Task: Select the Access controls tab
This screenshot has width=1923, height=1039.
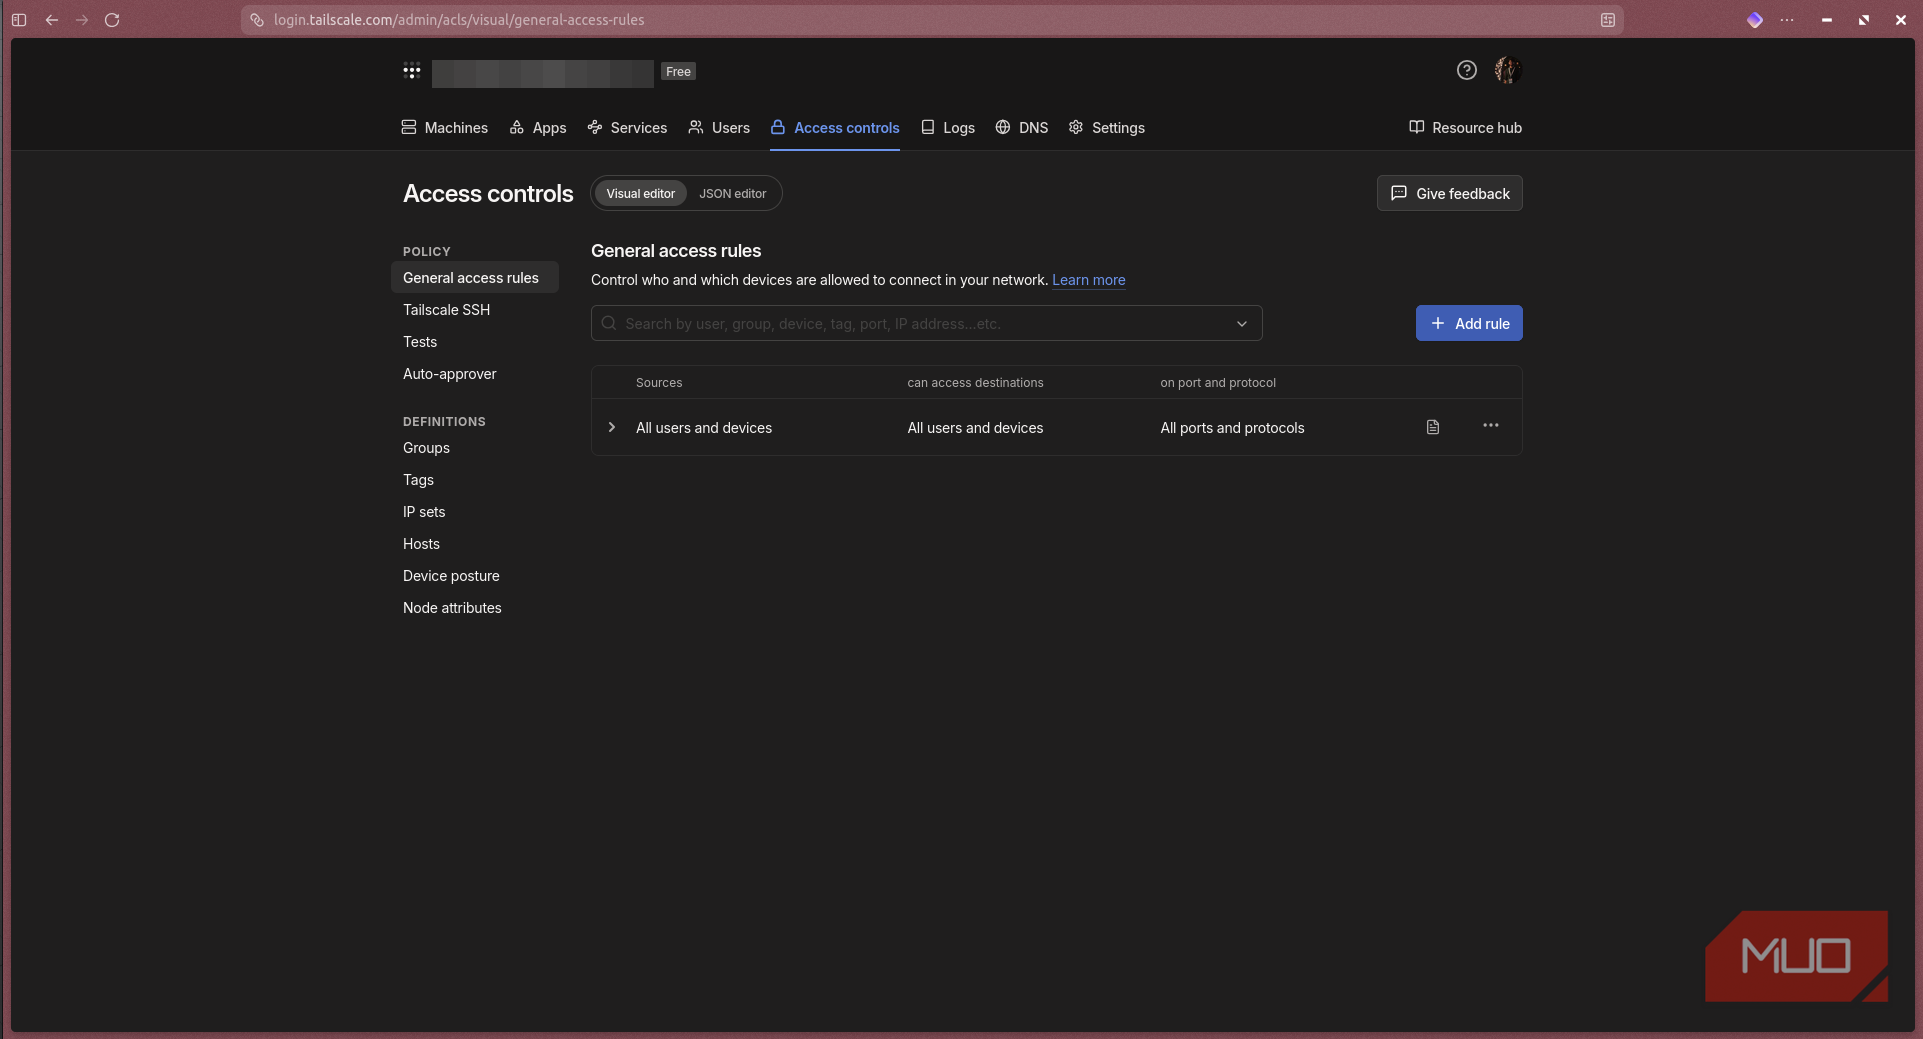Action: point(835,128)
